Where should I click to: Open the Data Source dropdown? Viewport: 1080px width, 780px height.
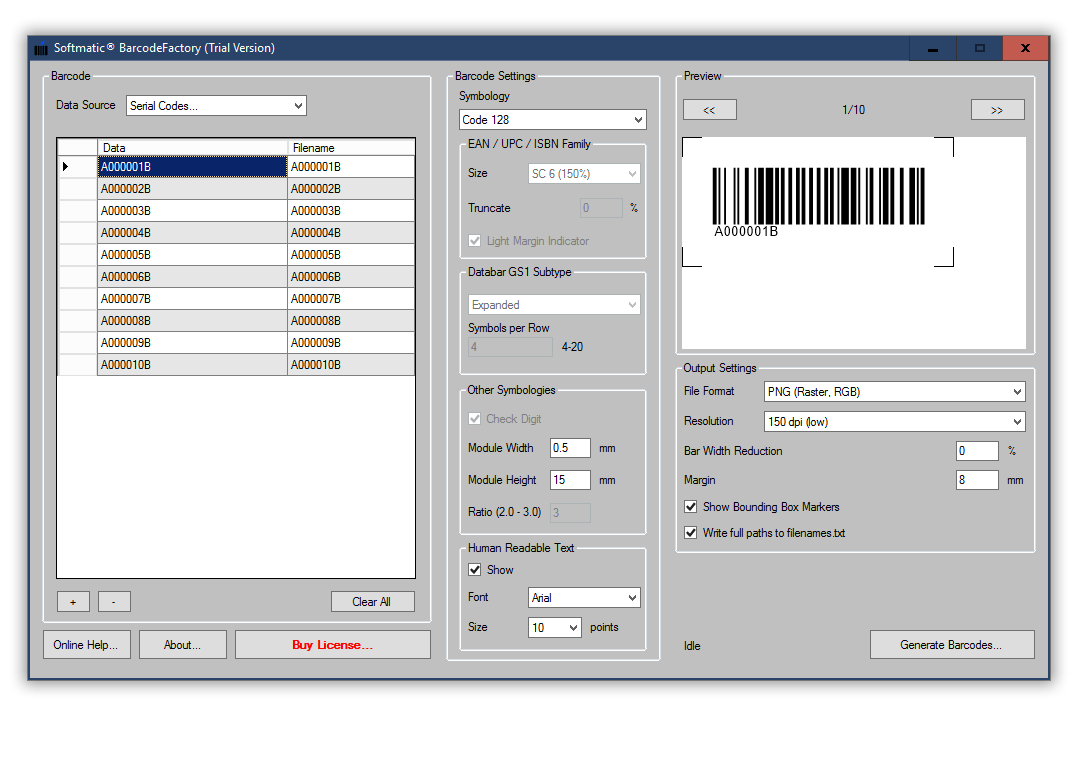pyautogui.click(x=216, y=105)
